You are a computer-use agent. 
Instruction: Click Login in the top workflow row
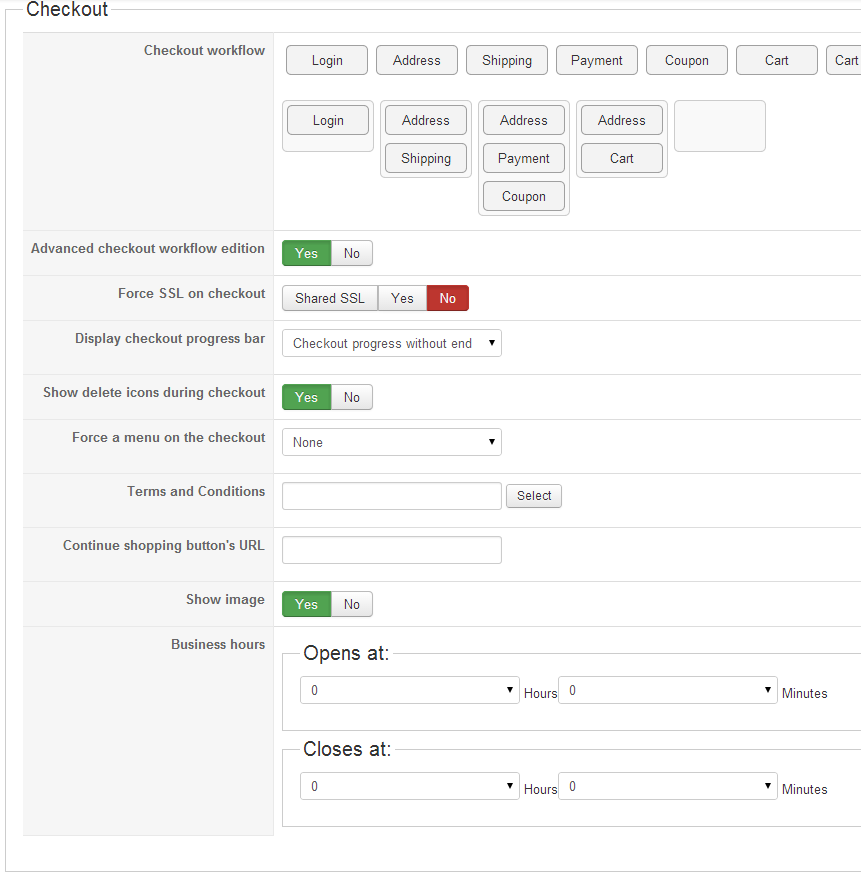[x=327, y=60]
